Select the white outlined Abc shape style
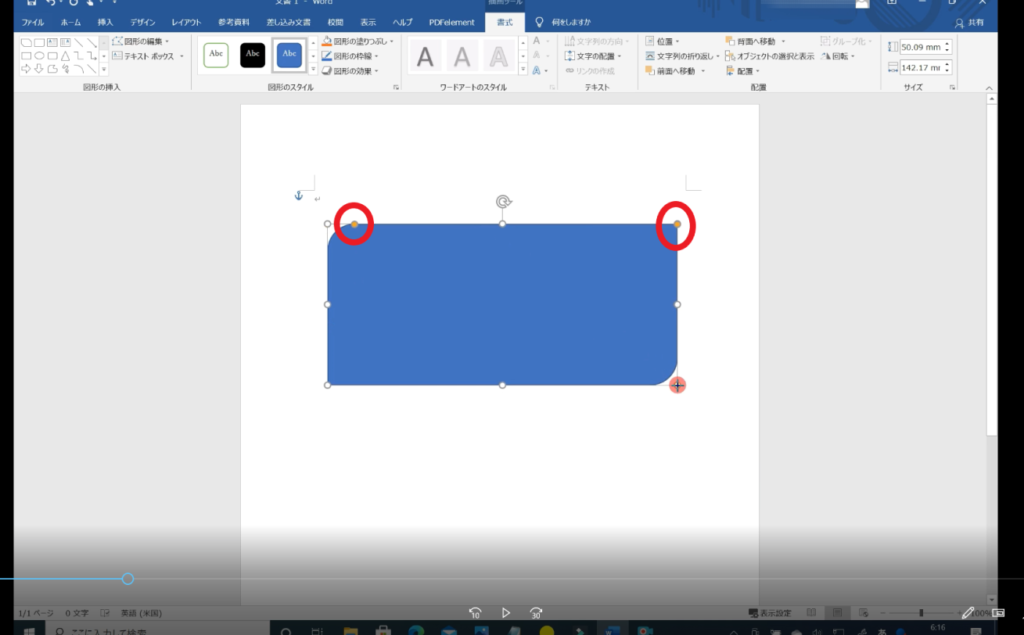The image size is (1024, 635). (x=216, y=54)
